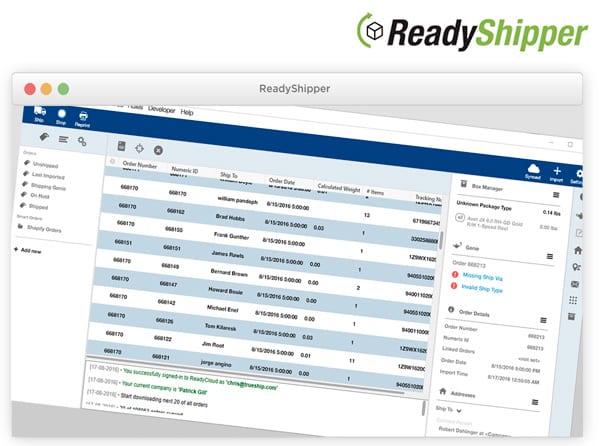Click the Box Manager box icon

point(463,184)
